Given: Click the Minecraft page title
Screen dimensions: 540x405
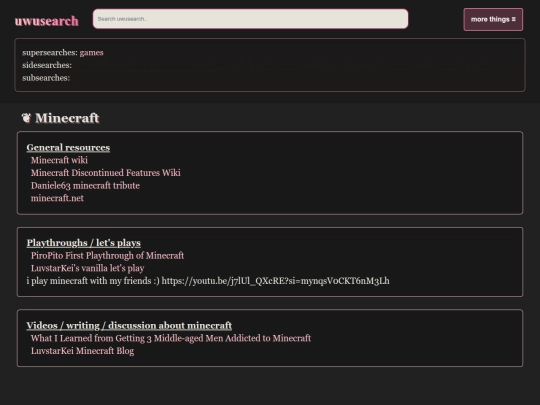Looking at the screenshot, I should (67, 118).
